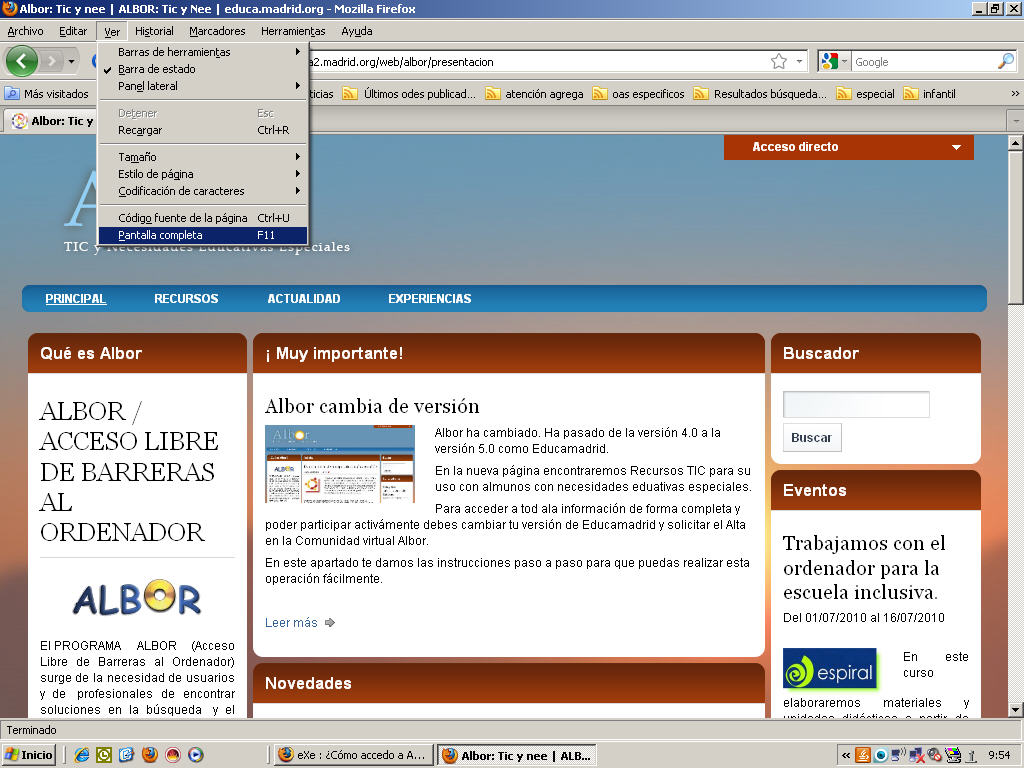Launch Internet Explorer from the quick launch
Viewport: 1024px width, 768px height.
(82, 755)
